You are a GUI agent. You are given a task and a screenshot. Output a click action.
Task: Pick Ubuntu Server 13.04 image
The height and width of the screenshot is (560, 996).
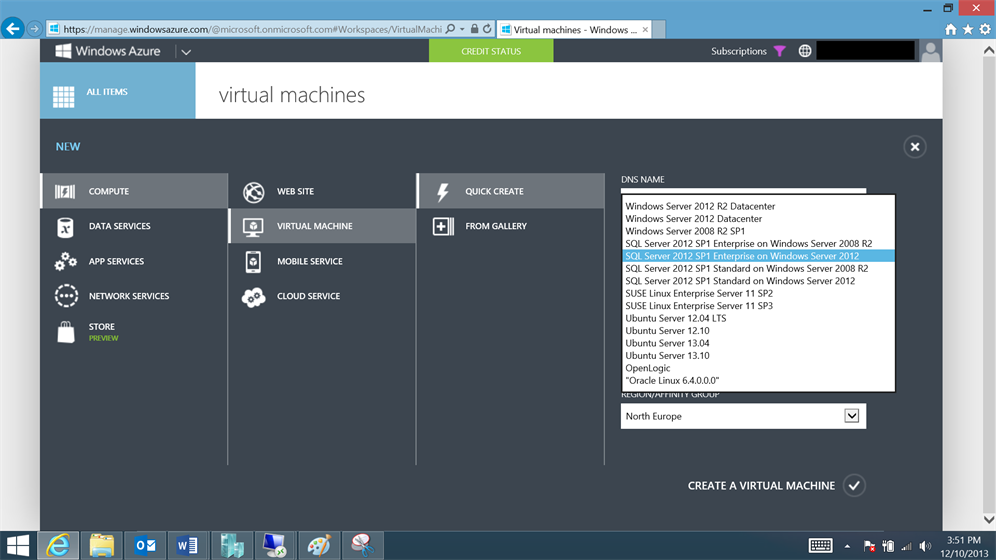[x=758, y=343]
